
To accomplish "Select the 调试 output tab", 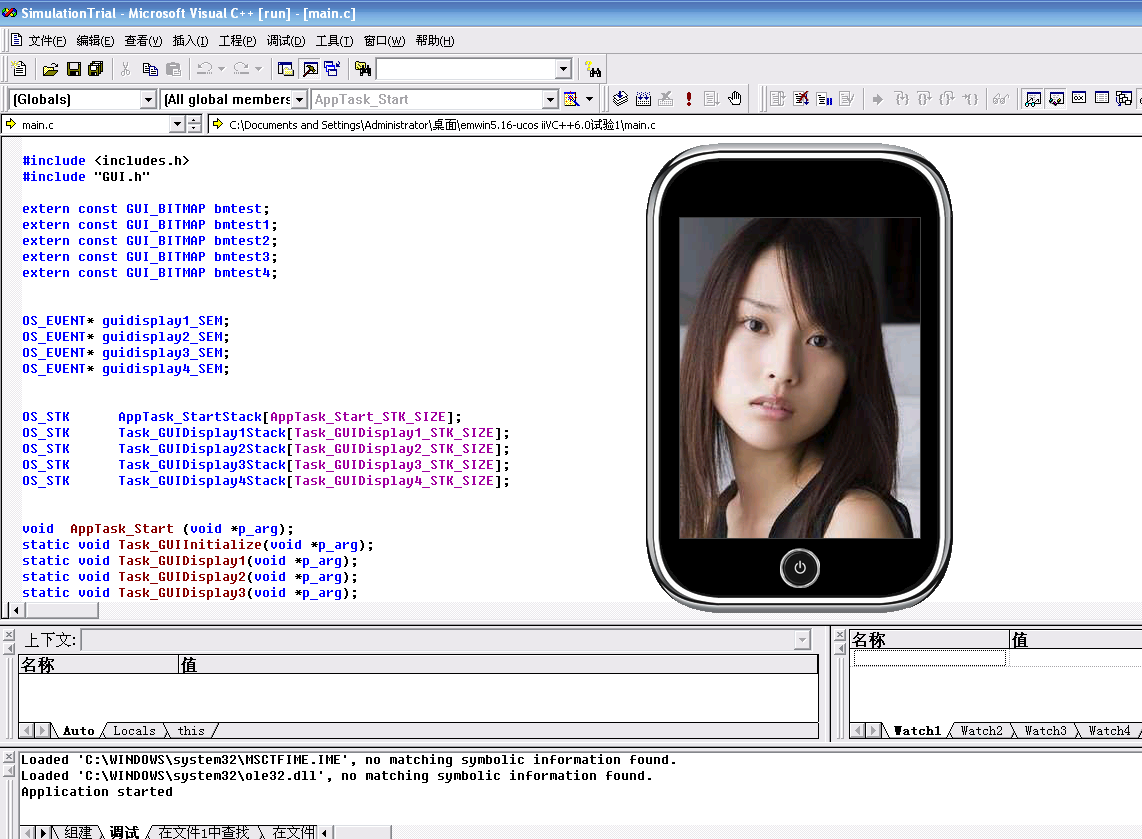I will pos(124,832).
